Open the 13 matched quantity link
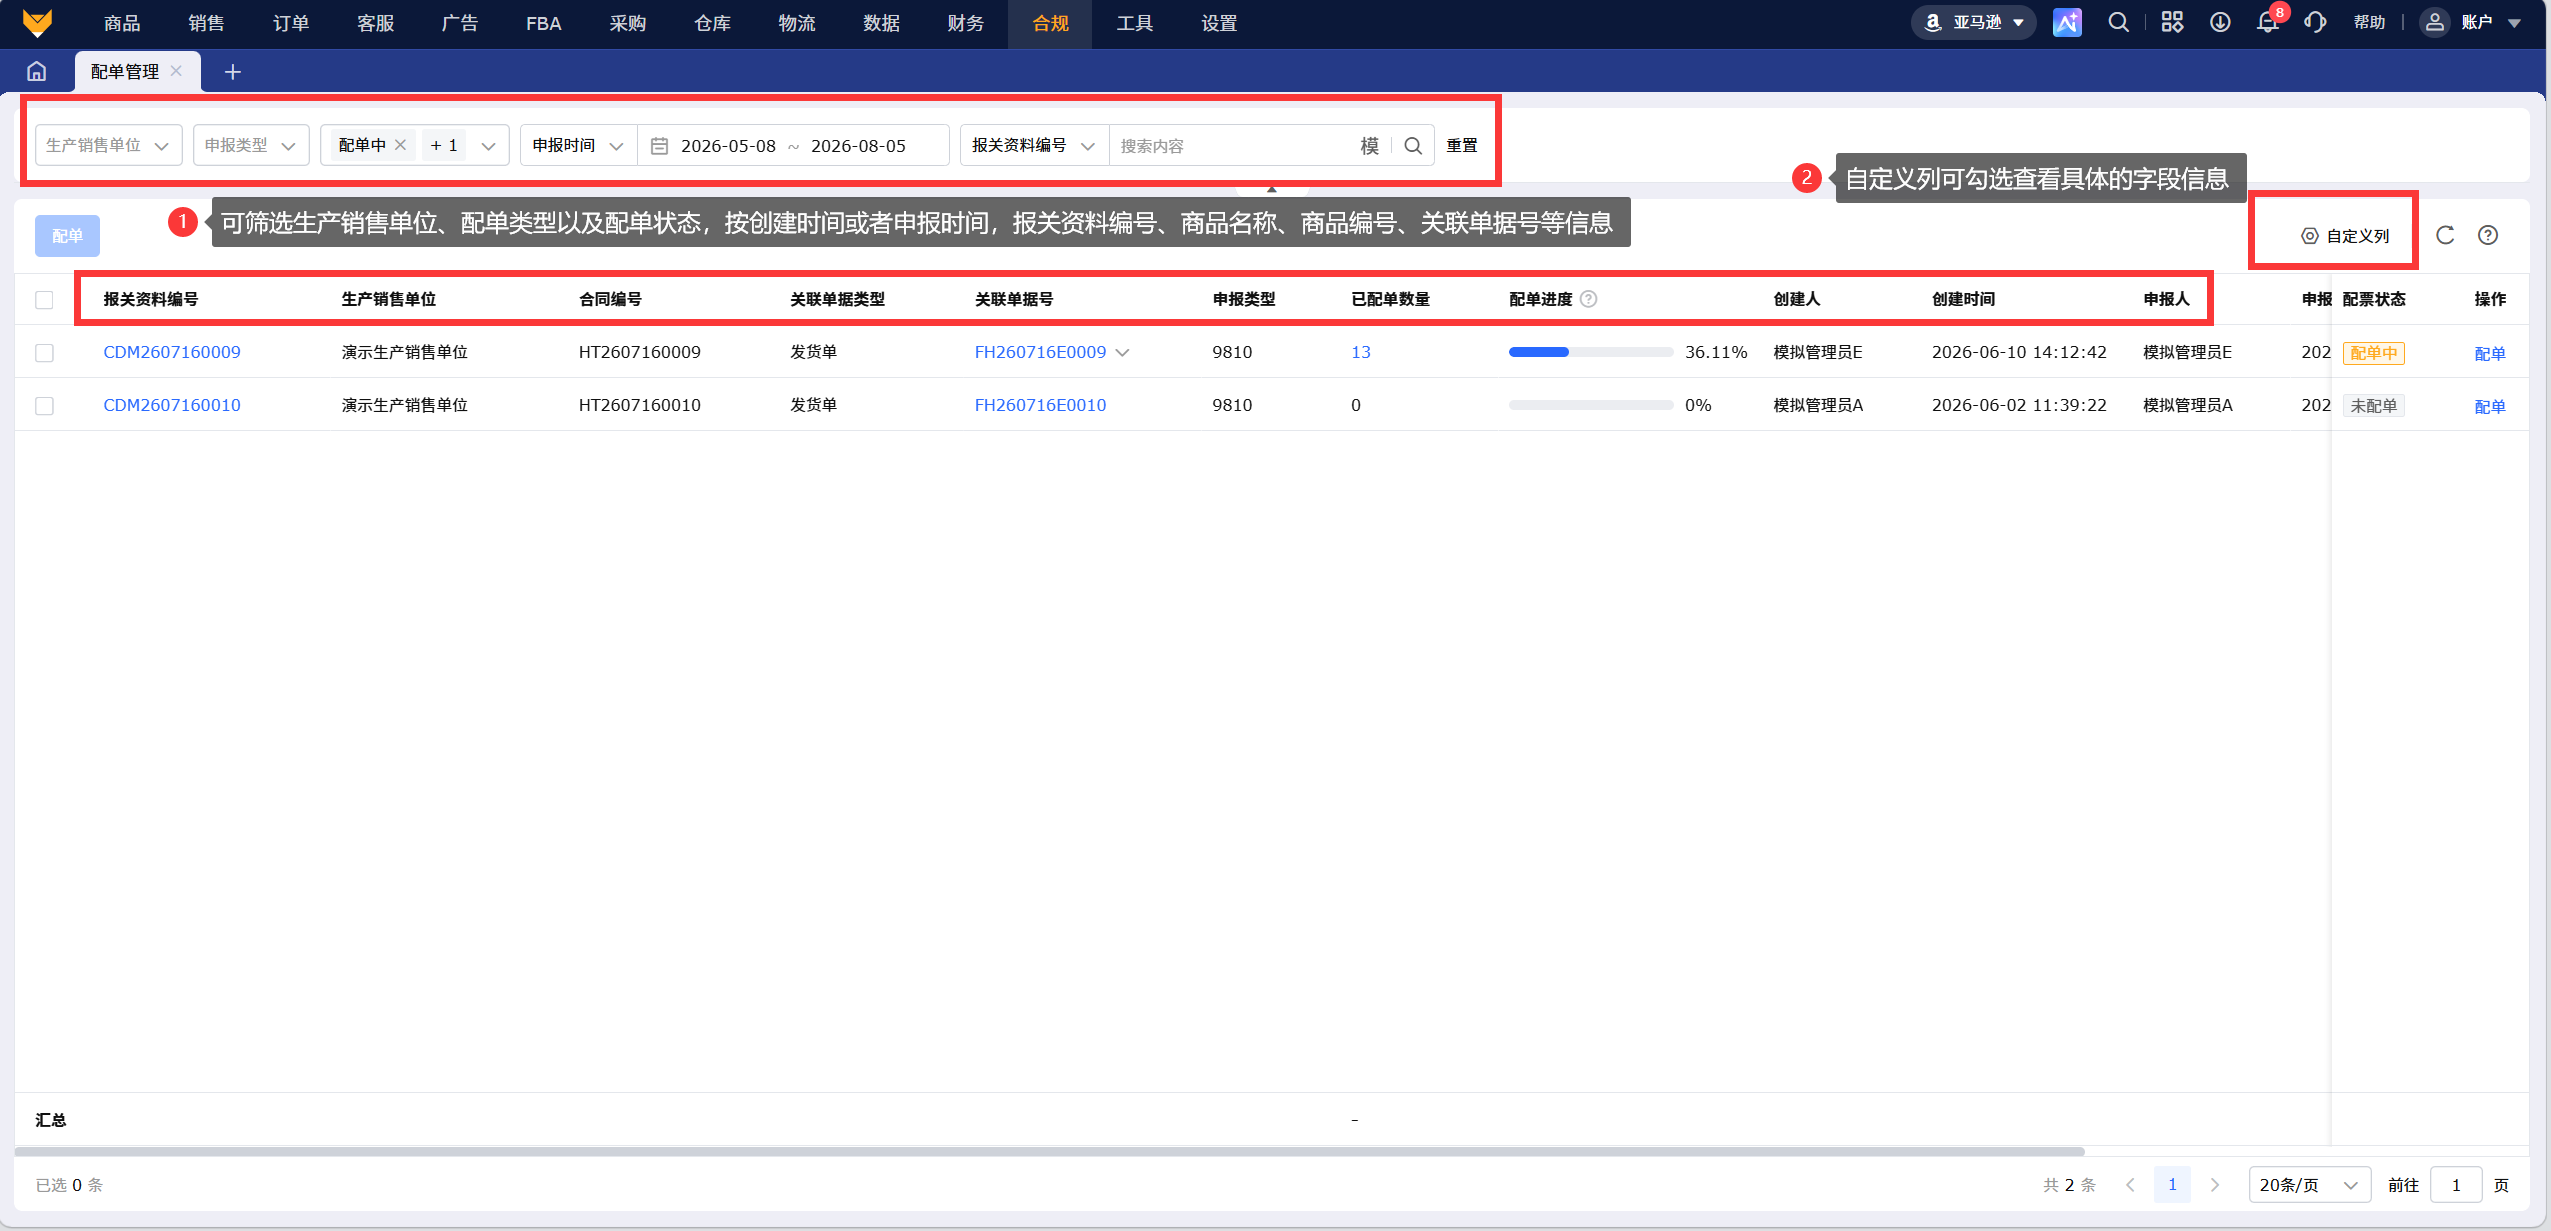Image resolution: width=2551 pixels, height=1231 pixels. click(1360, 352)
